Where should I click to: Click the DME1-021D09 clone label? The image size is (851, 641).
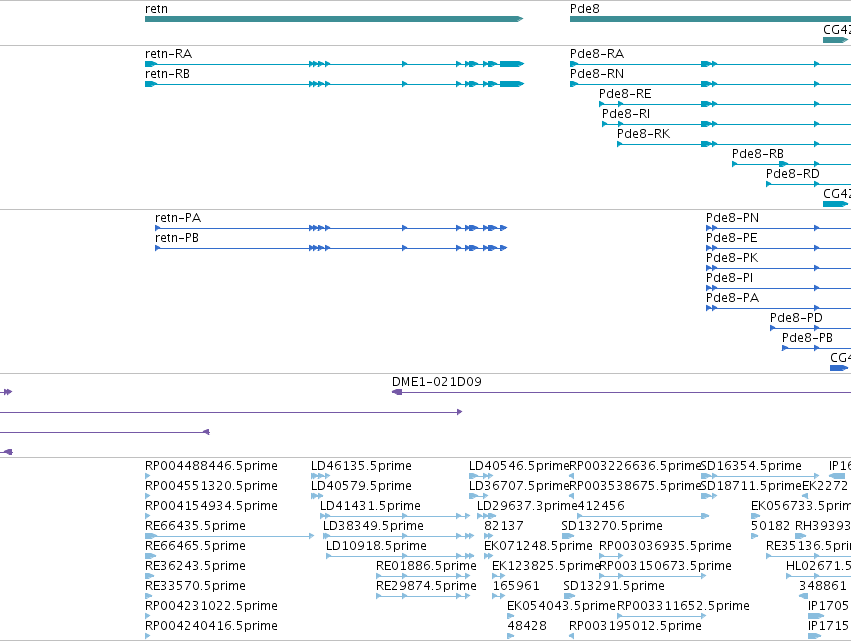click(436, 382)
